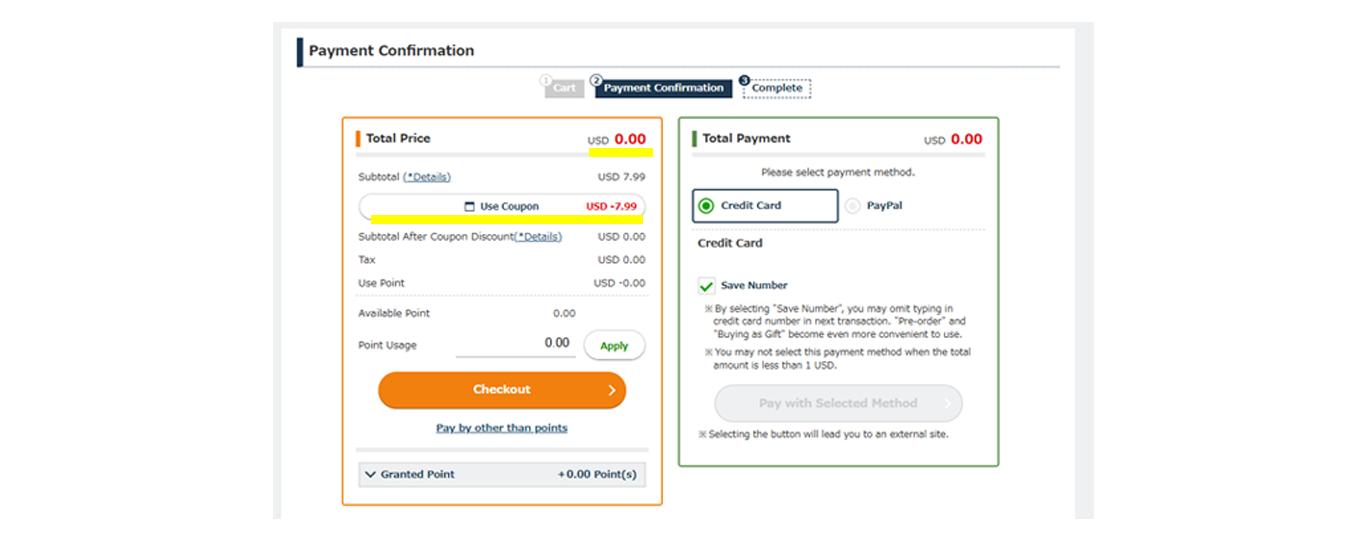The image size is (1366, 535).
Task: Click the Pay with Selected Method button
Action: (x=838, y=403)
